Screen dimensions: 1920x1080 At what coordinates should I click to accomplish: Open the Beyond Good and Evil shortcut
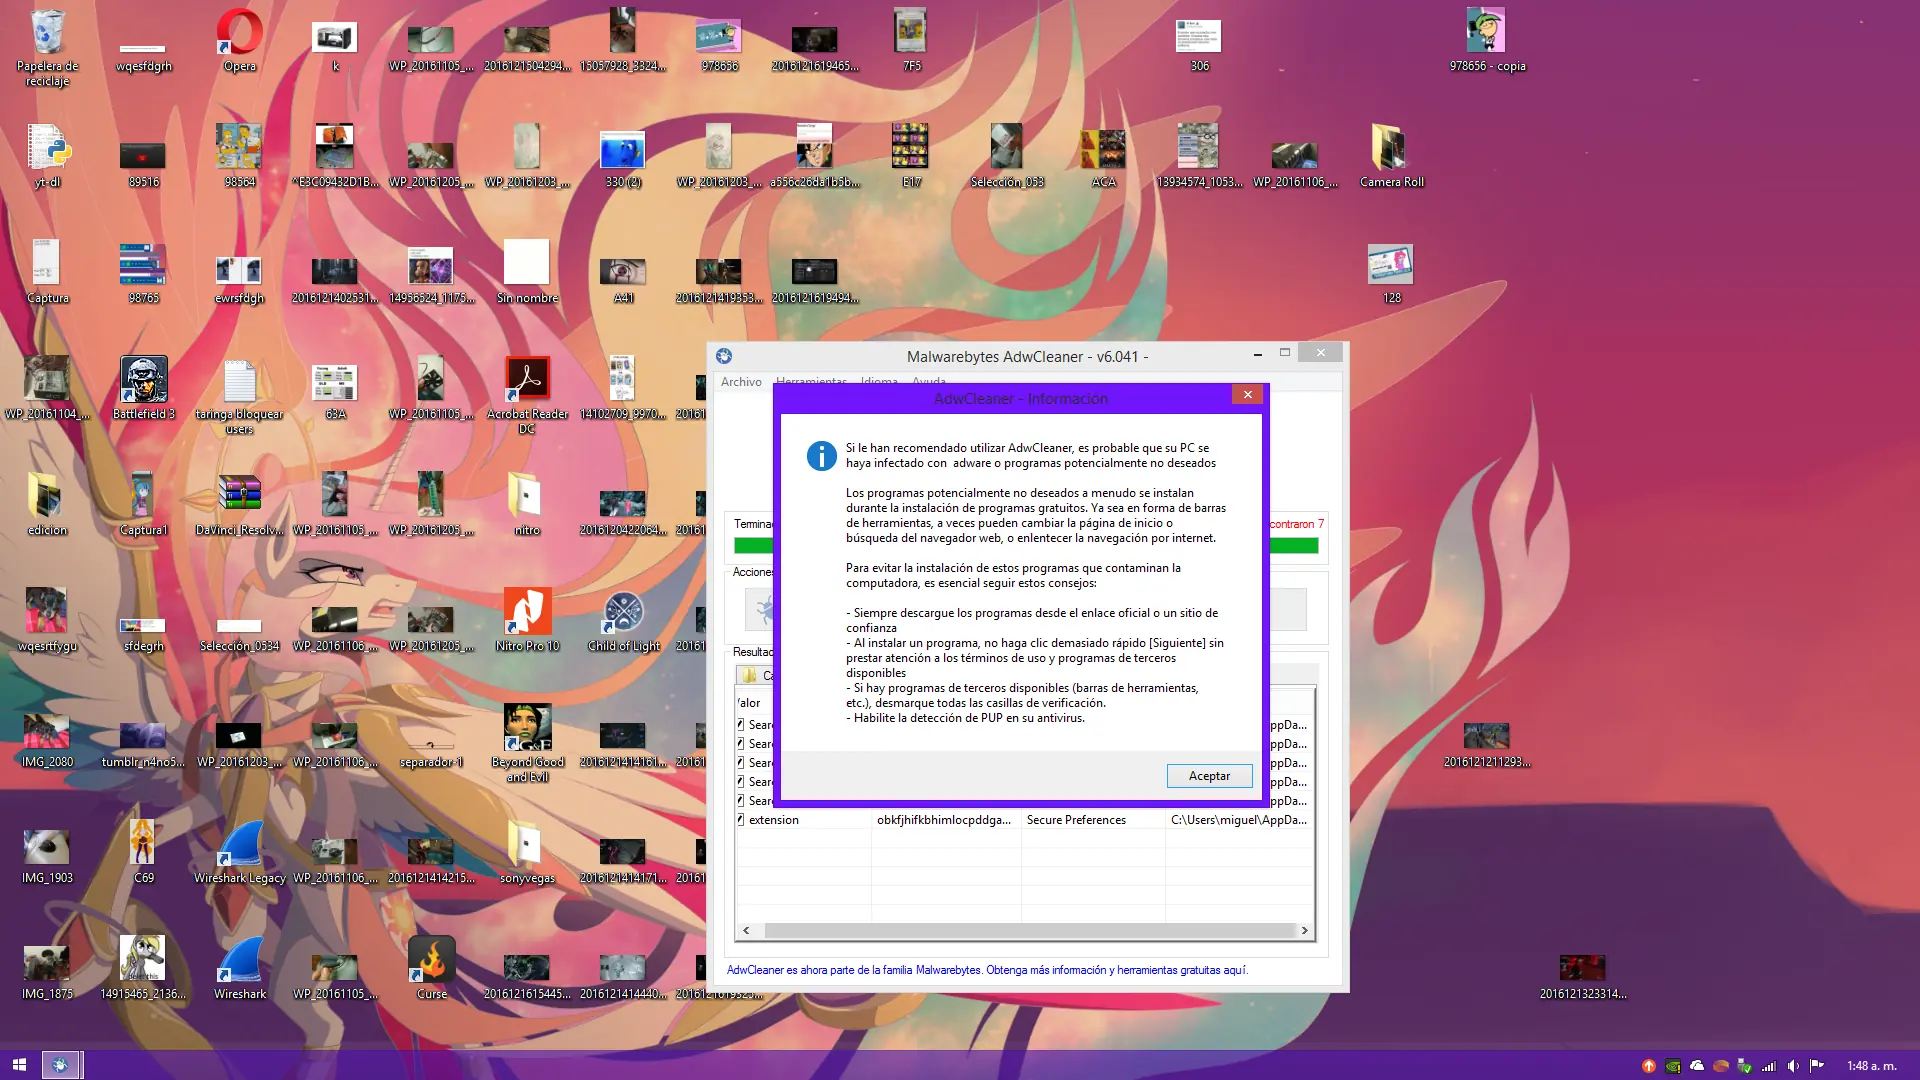pos(527,743)
